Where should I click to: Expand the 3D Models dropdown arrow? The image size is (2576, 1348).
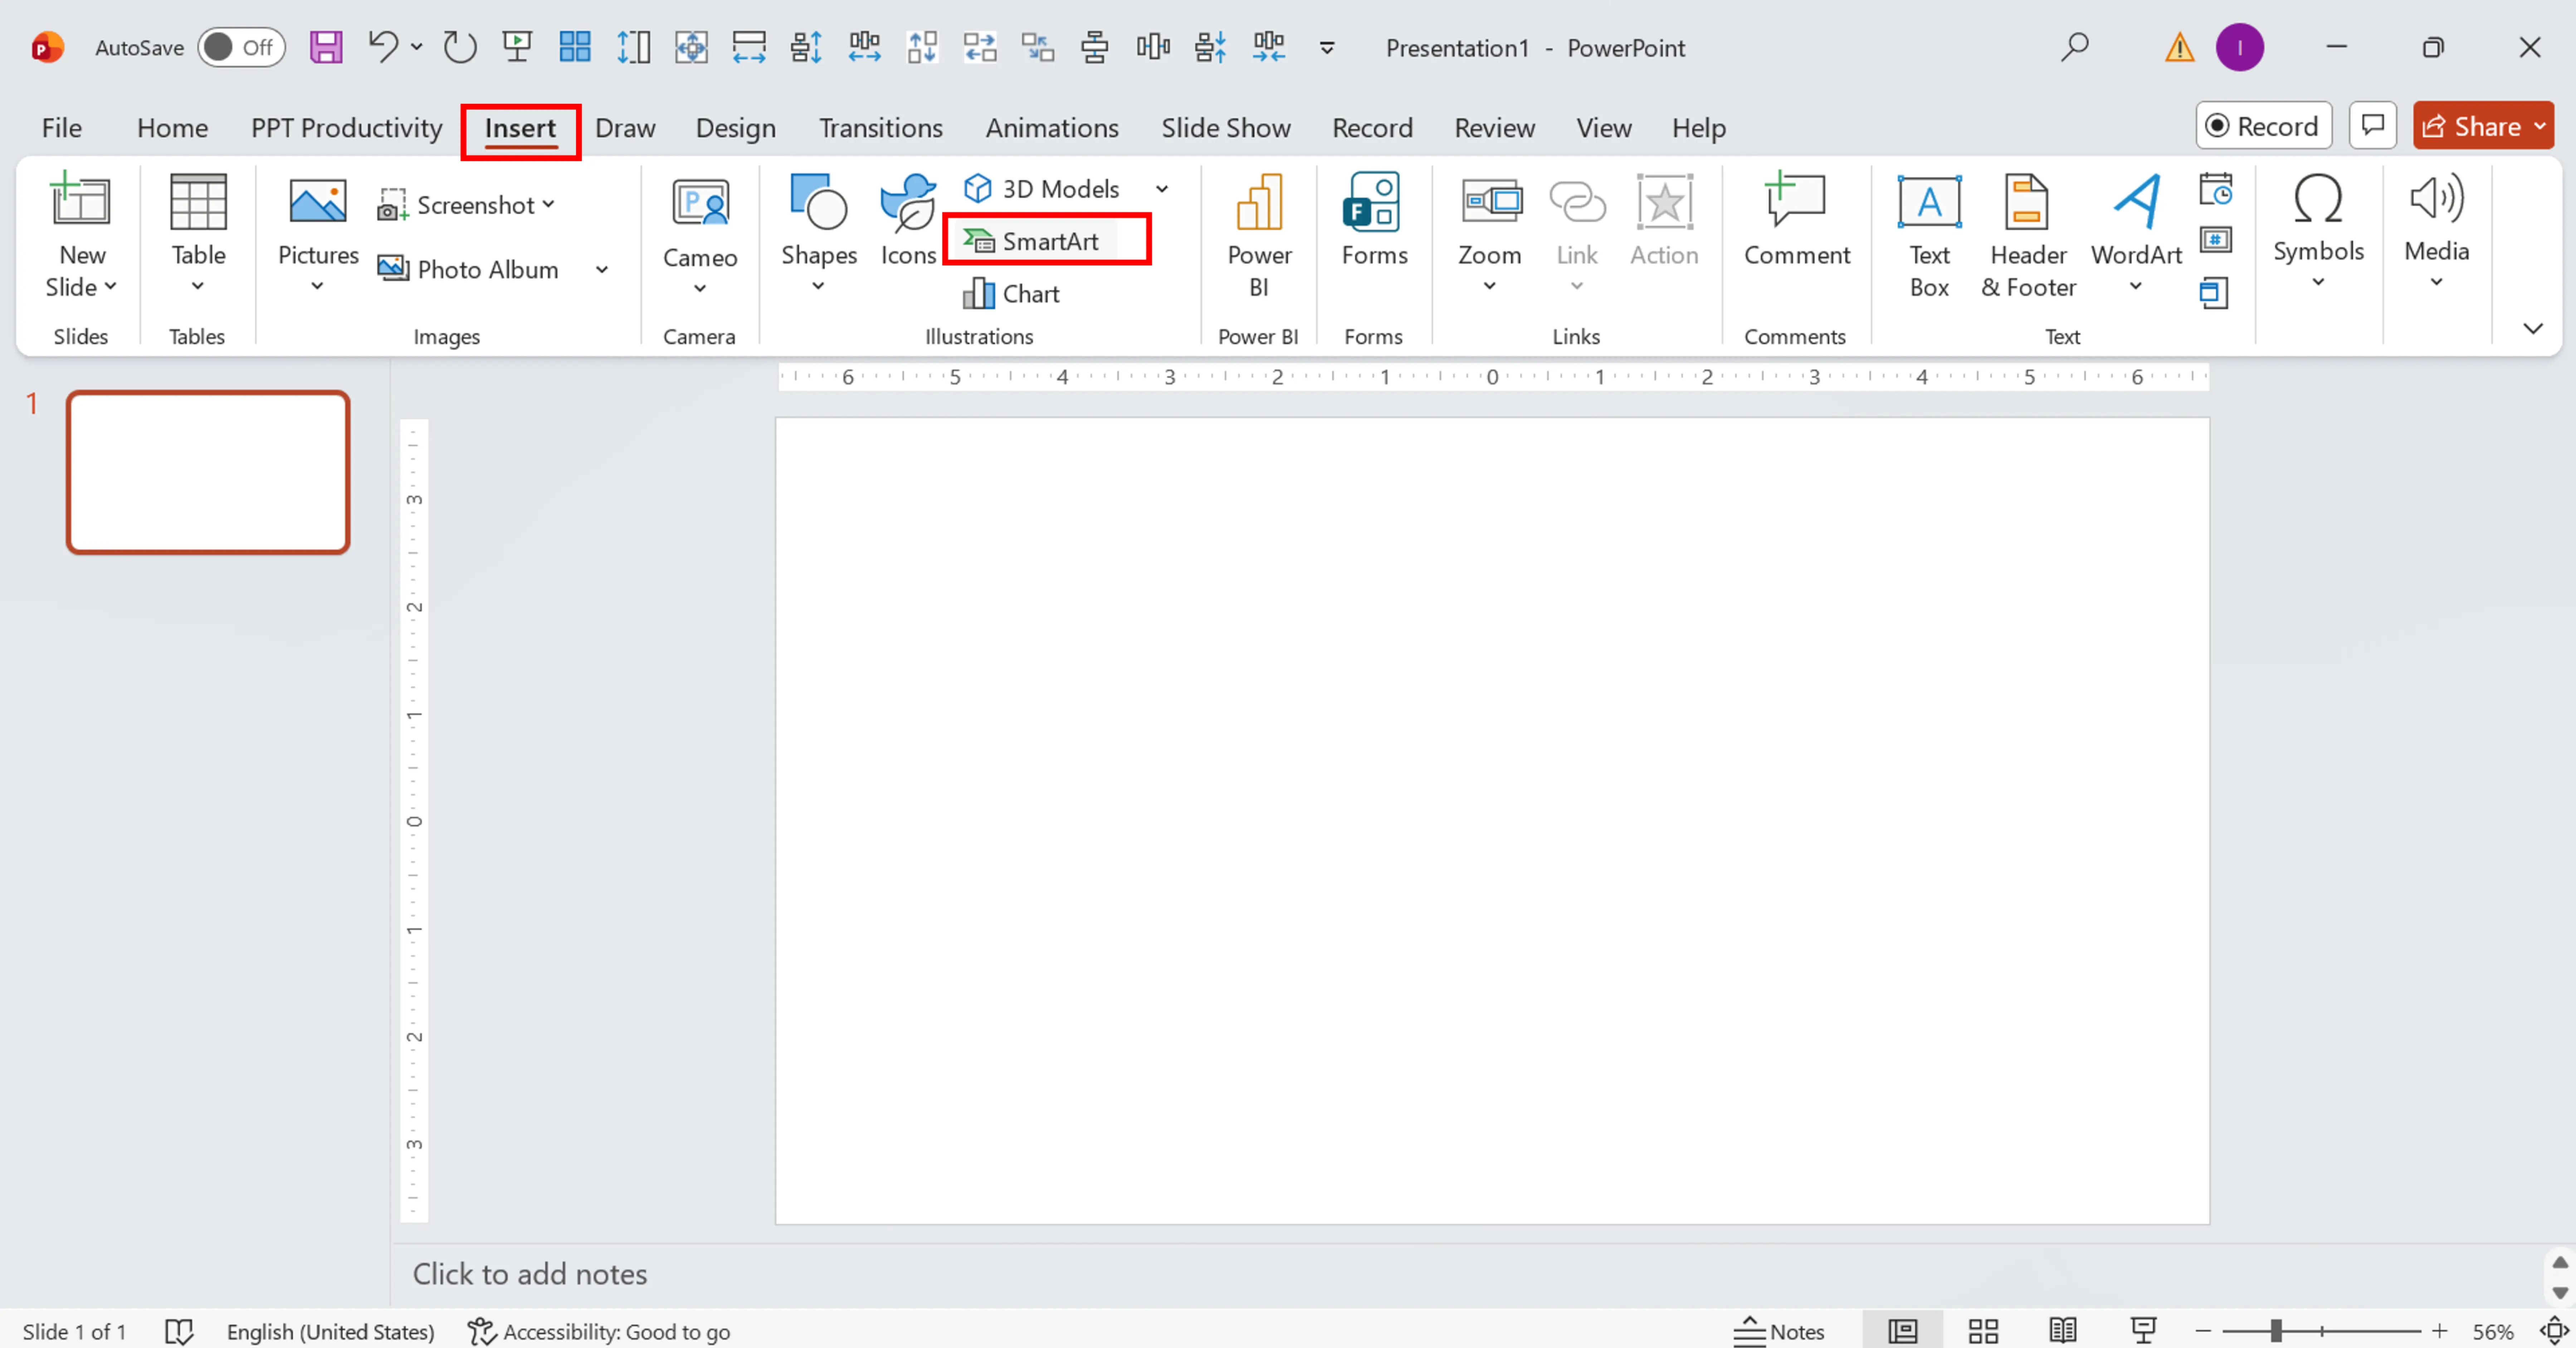[1162, 188]
